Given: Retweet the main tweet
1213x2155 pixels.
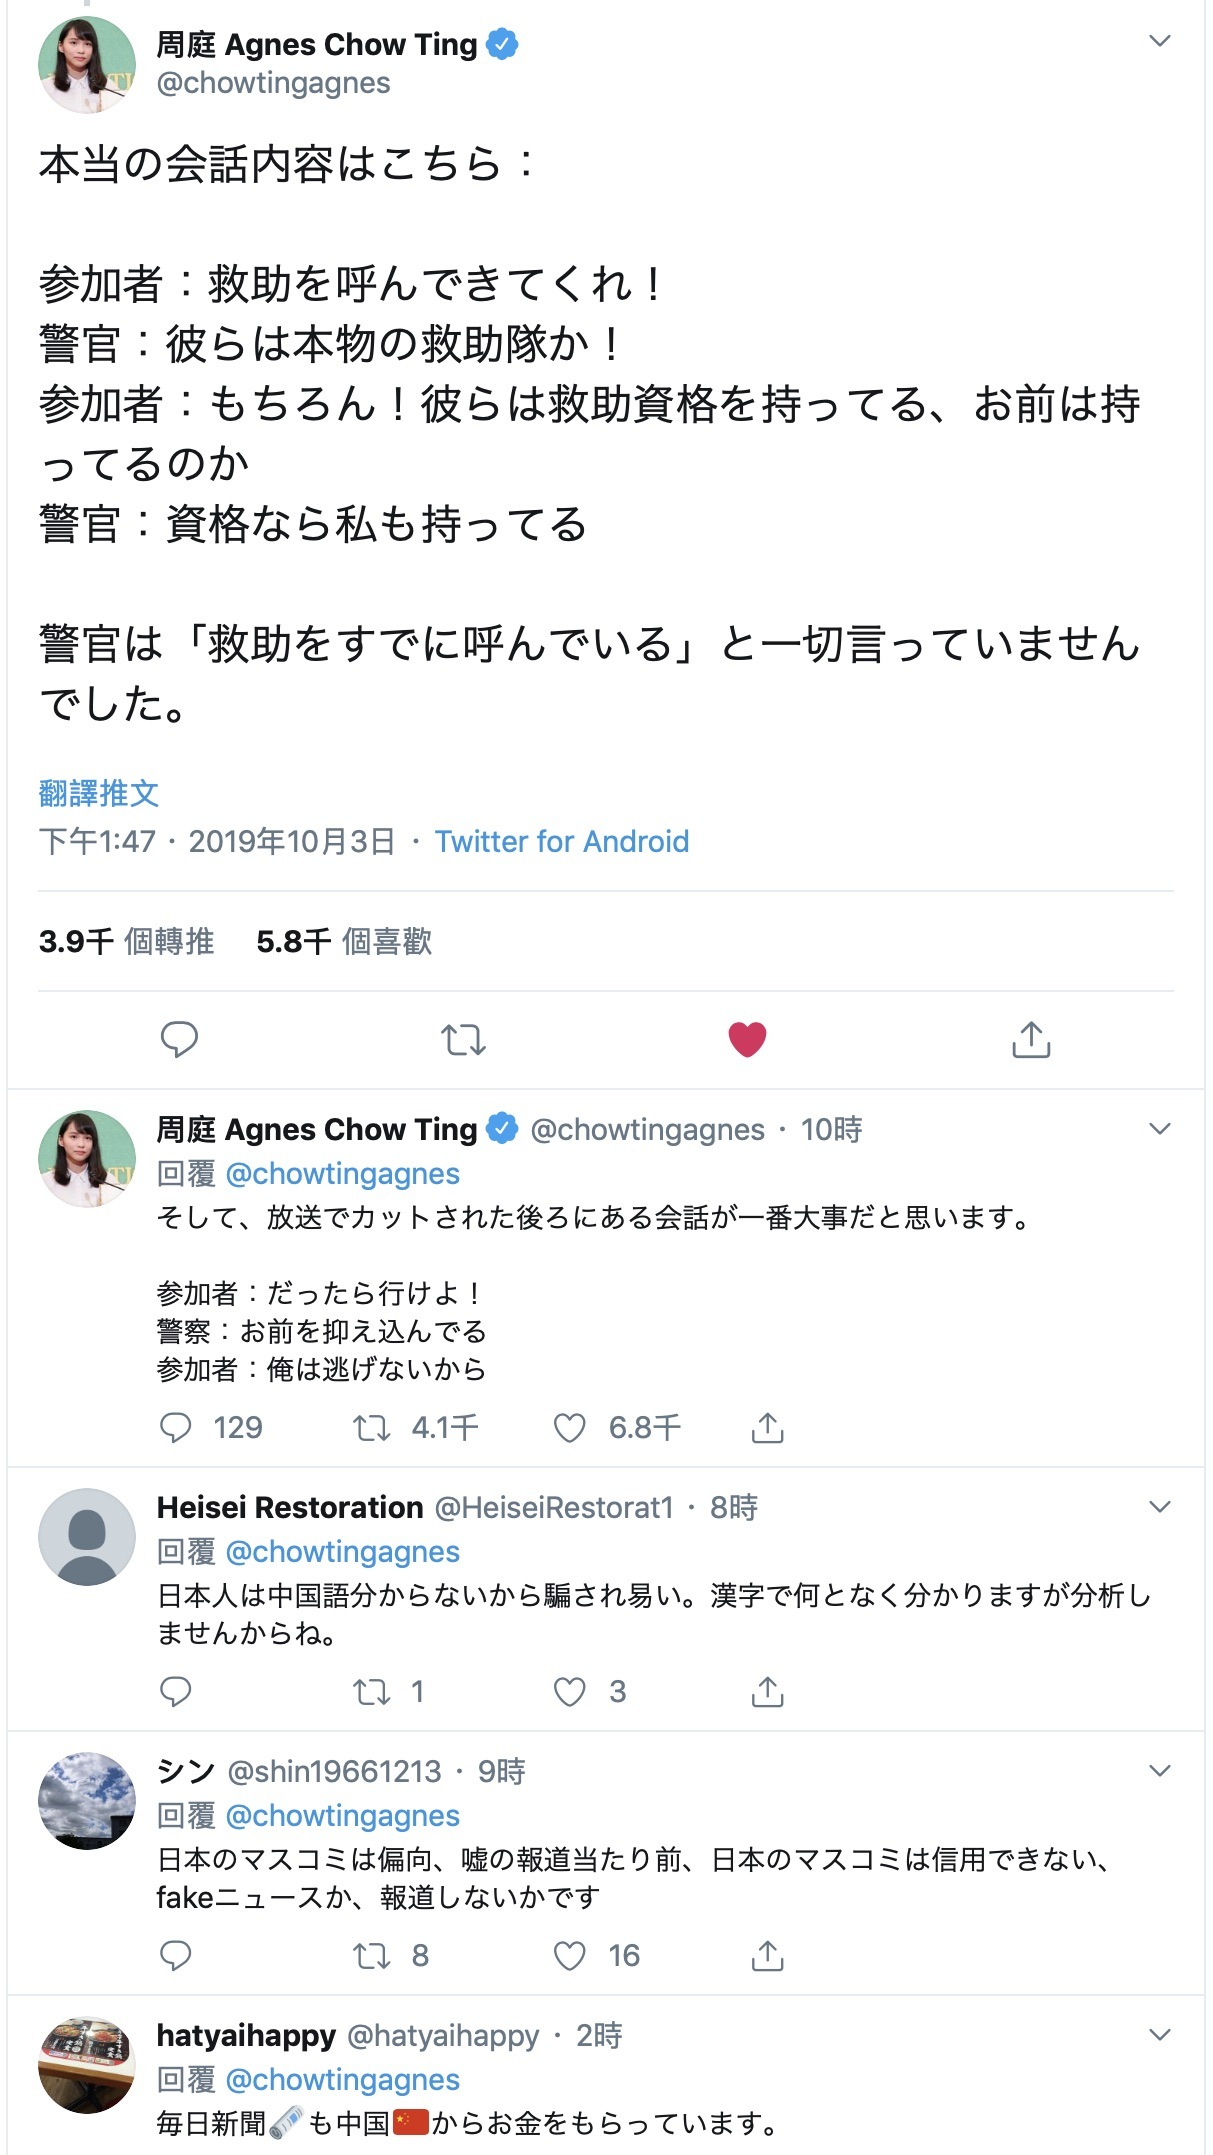Looking at the screenshot, I should tap(463, 1040).
